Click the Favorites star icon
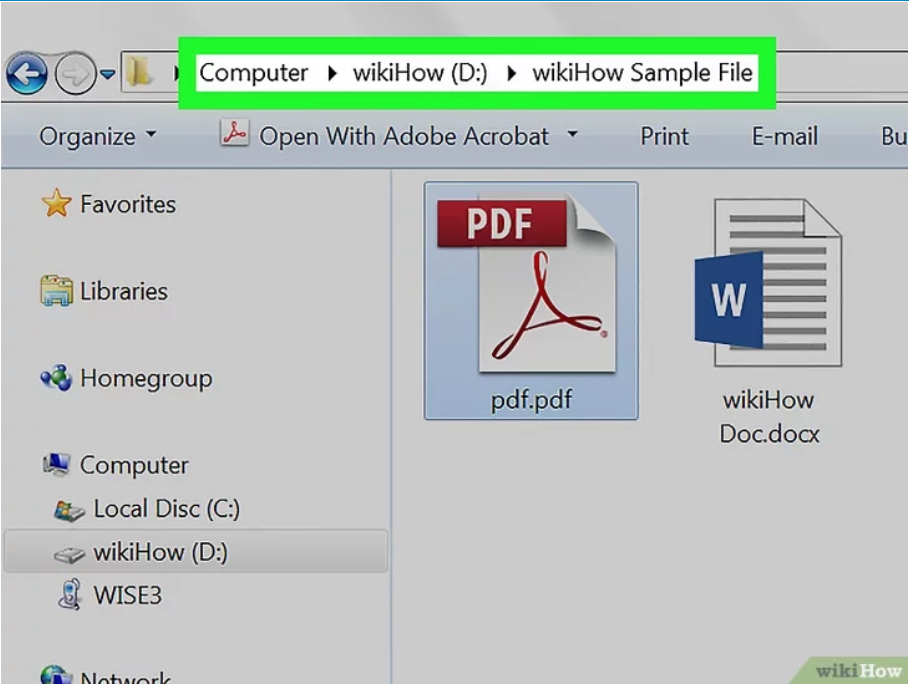The height and width of the screenshot is (686, 909). click(56, 204)
